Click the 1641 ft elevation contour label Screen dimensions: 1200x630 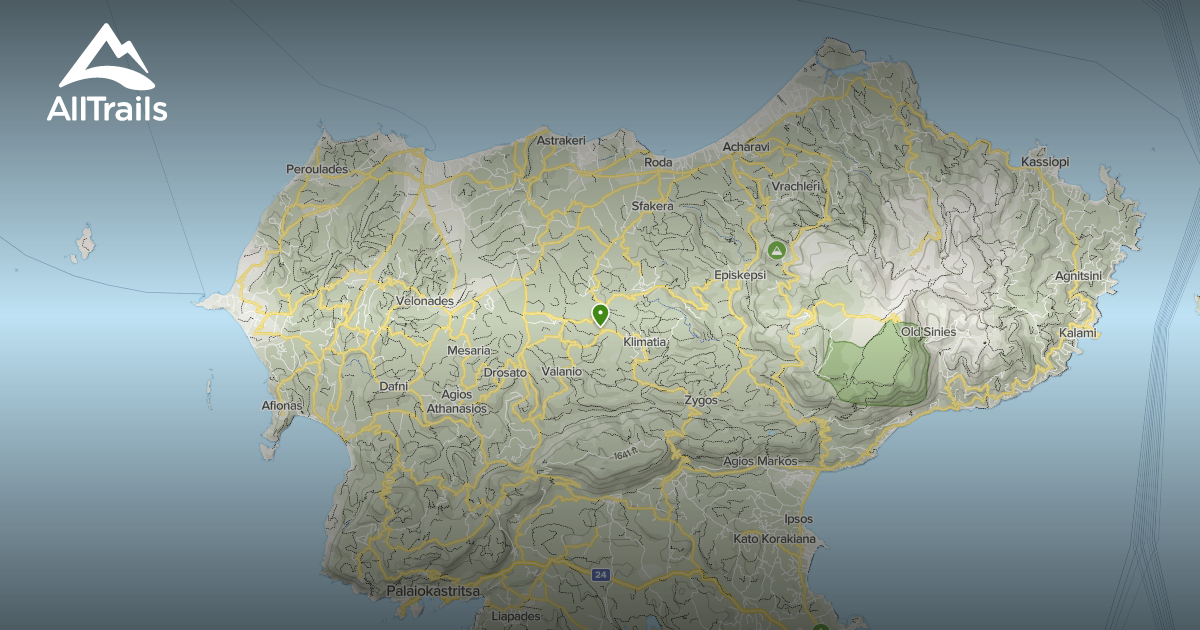click(623, 450)
